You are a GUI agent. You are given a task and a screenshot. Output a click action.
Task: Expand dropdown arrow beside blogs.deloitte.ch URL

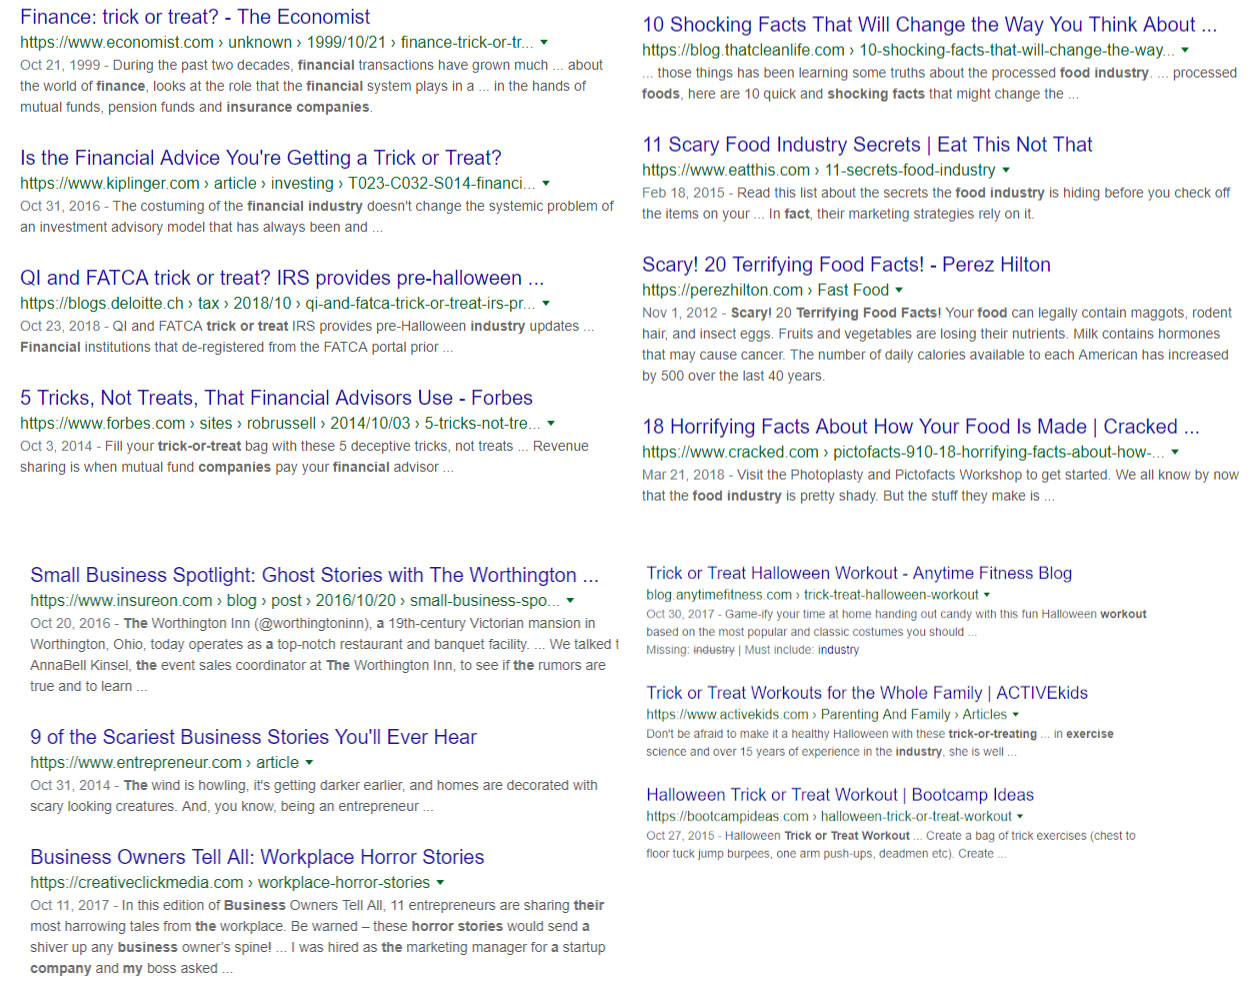pos(546,304)
